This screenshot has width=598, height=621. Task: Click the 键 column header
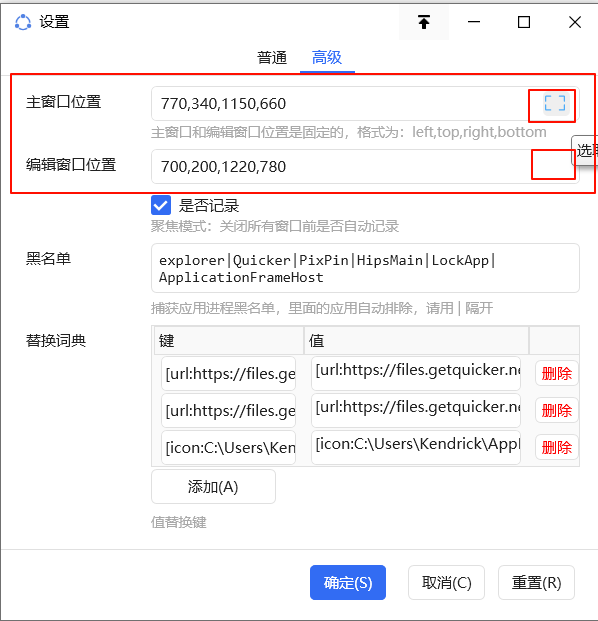[x=229, y=340]
